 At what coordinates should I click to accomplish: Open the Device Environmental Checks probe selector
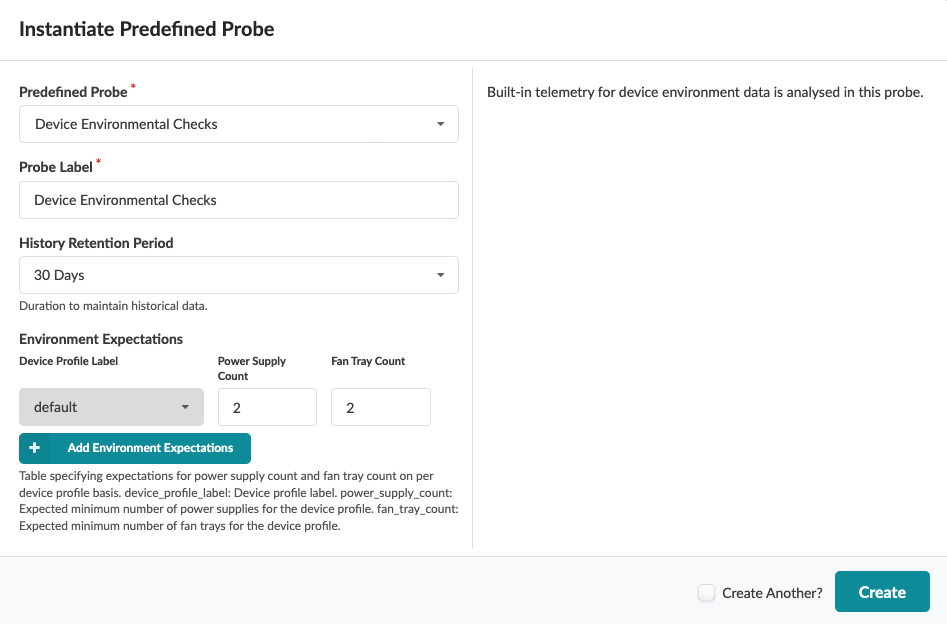click(238, 125)
